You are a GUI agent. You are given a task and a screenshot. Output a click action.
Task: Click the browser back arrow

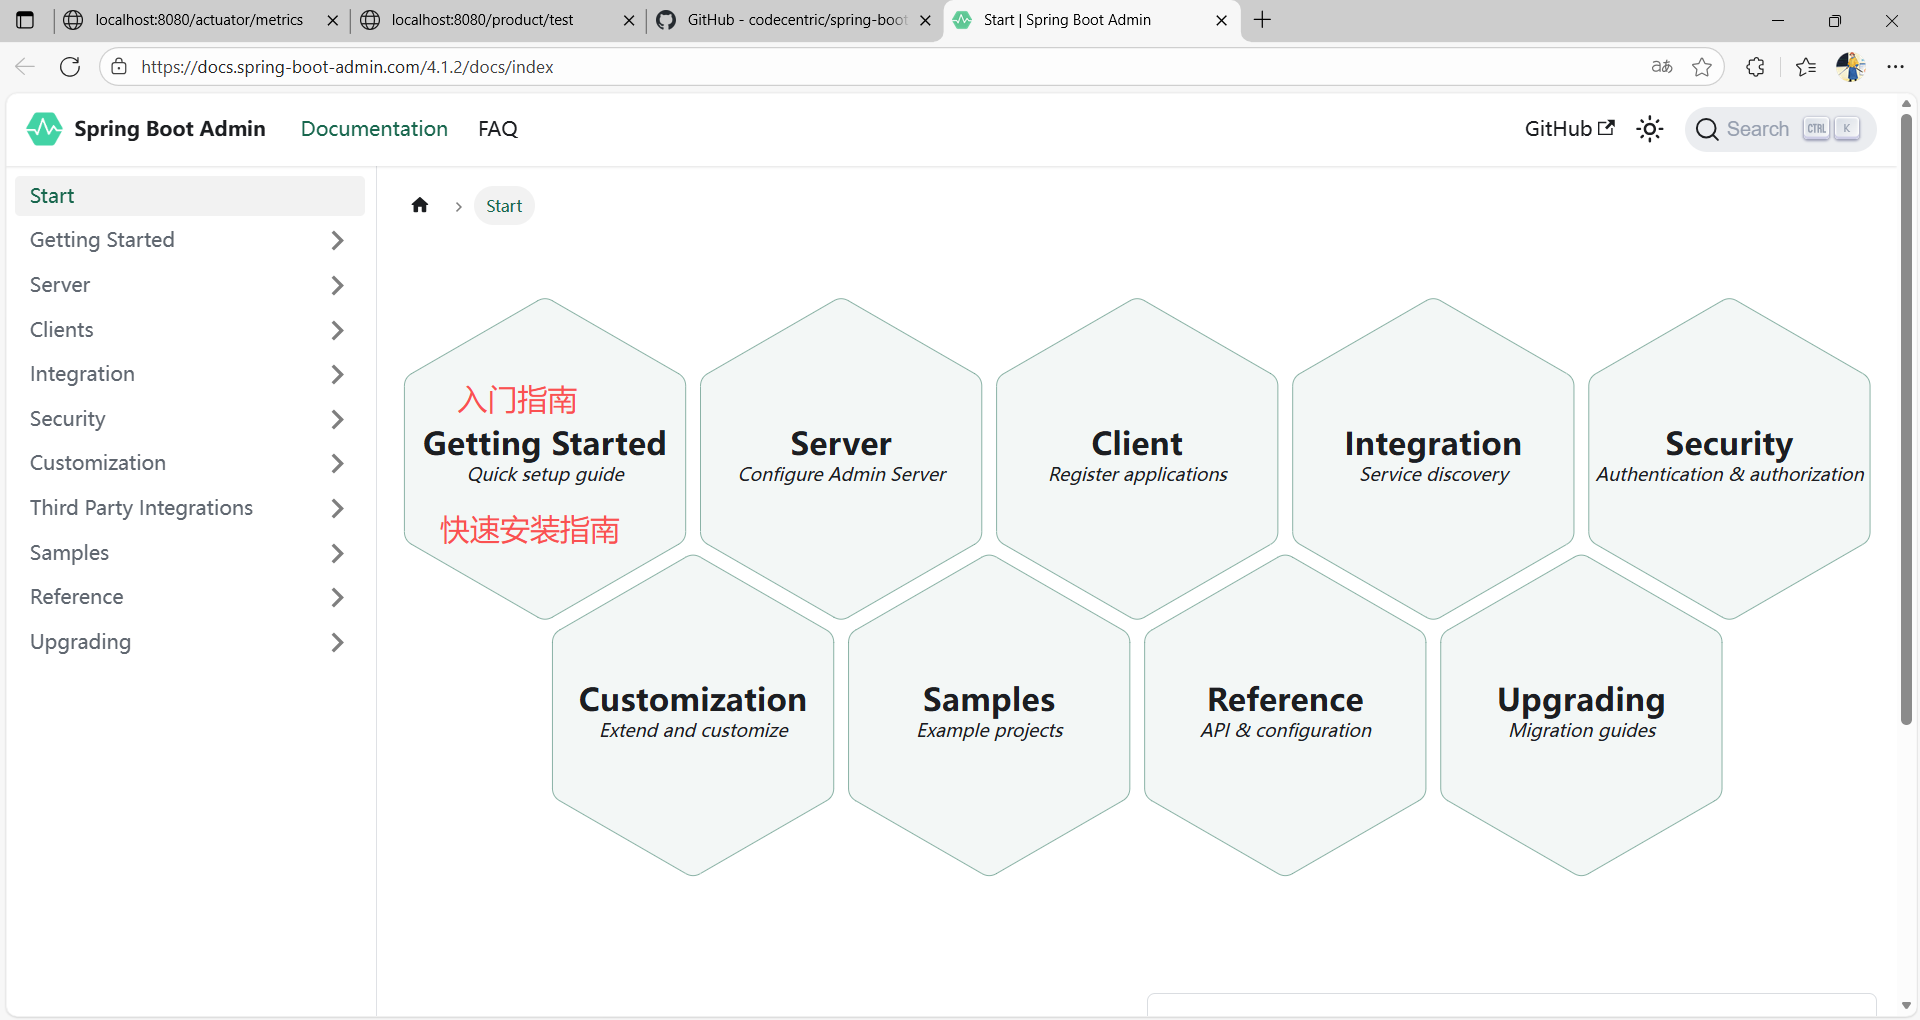(25, 67)
